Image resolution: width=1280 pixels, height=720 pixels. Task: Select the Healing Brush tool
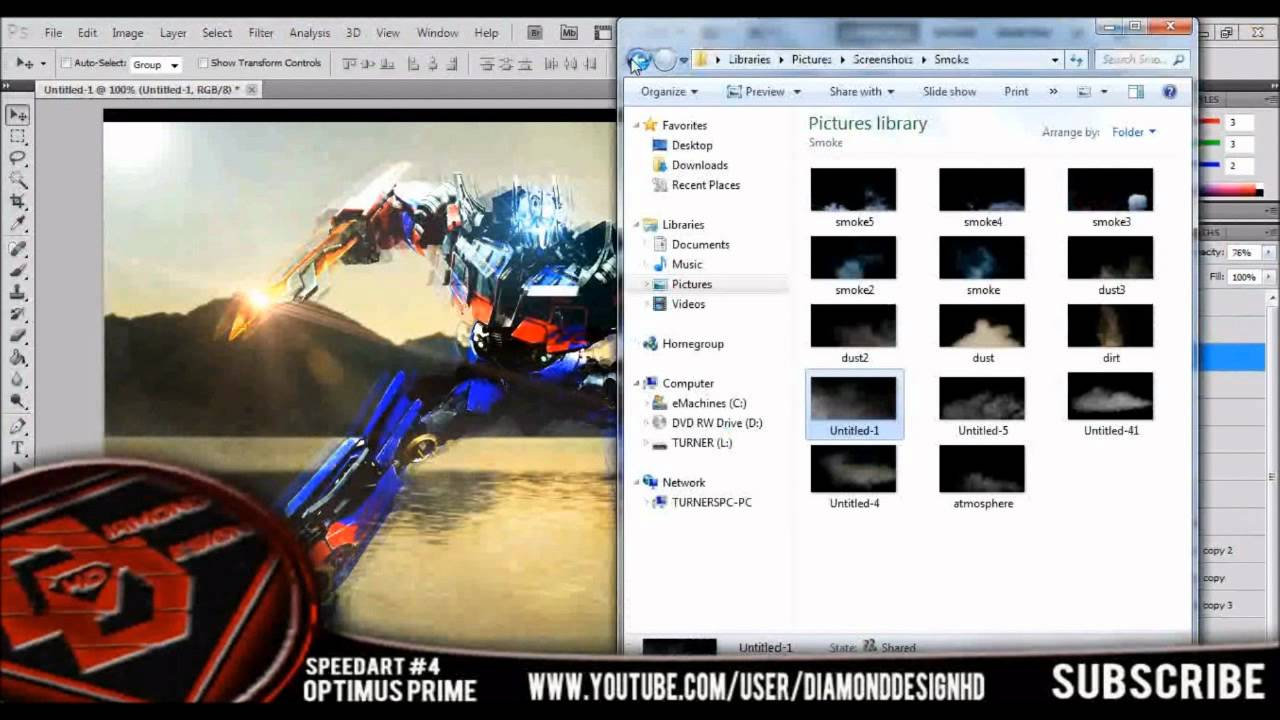(x=18, y=249)
